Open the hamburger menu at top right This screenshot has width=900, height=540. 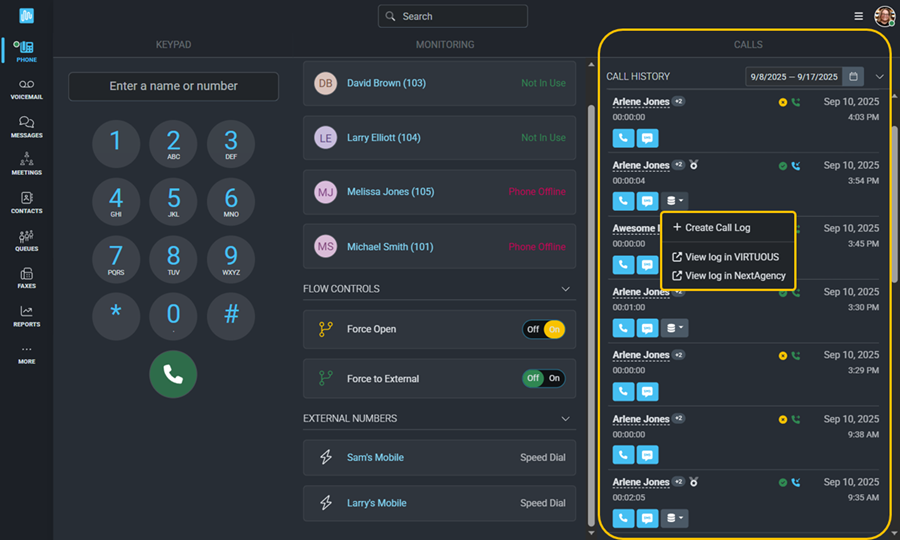click(858, 16)
